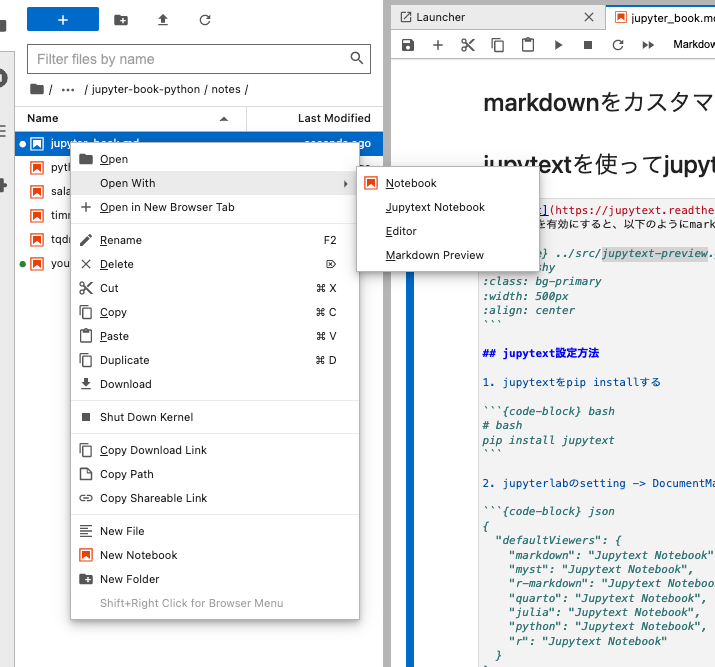Open with Jupytext Notebook

[x=448, y=207]
